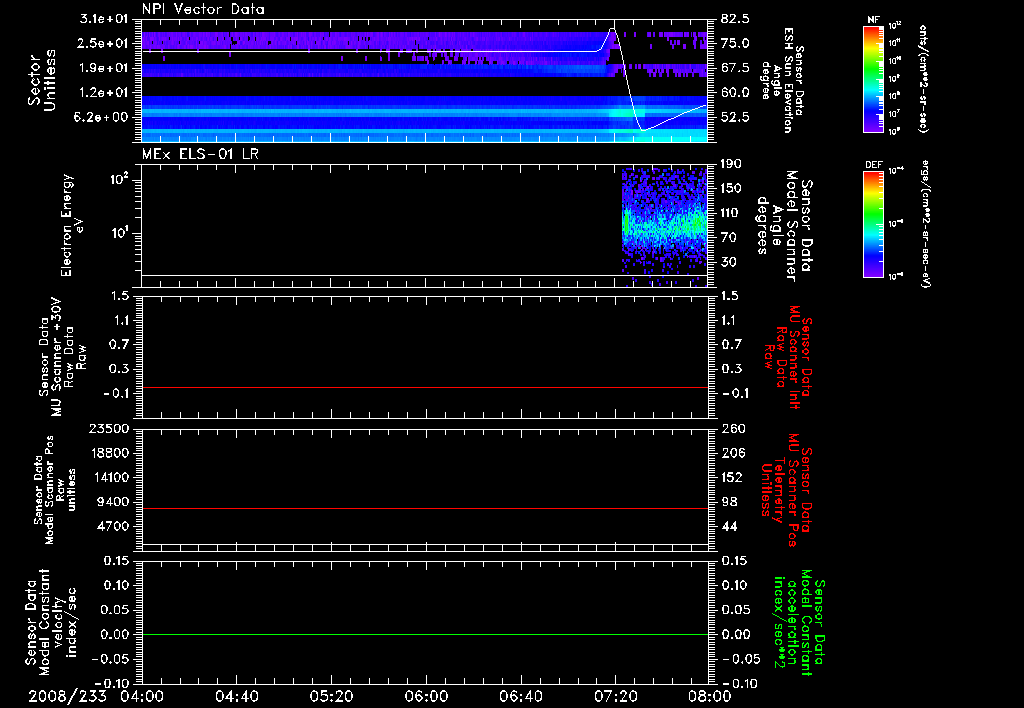Click the 70 scanner angle tick label

pos(729,238)
